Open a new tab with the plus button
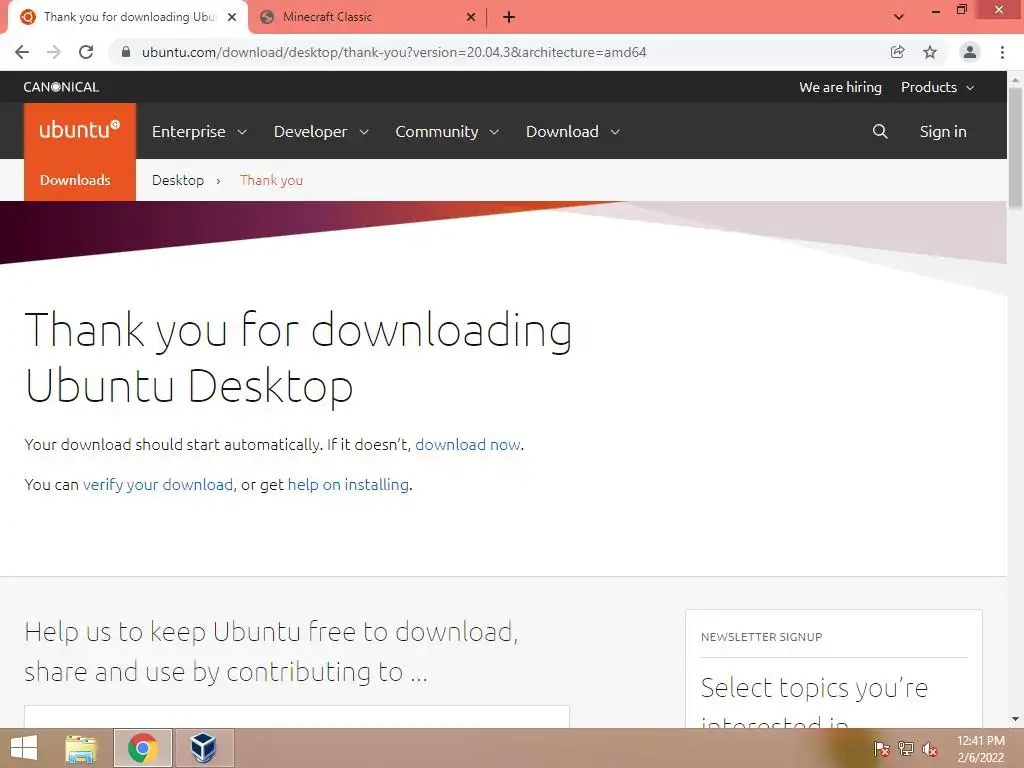1024x768 pixels. (509, 17)
